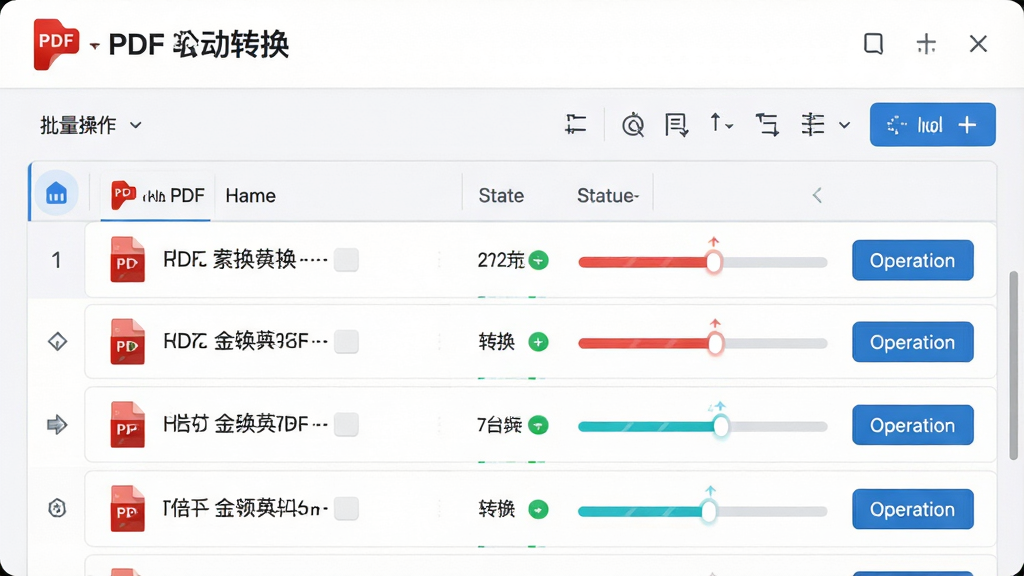1024x576 pixels.
Task: Click the blue add button with plus sign
Action: (x=933, y=124)
